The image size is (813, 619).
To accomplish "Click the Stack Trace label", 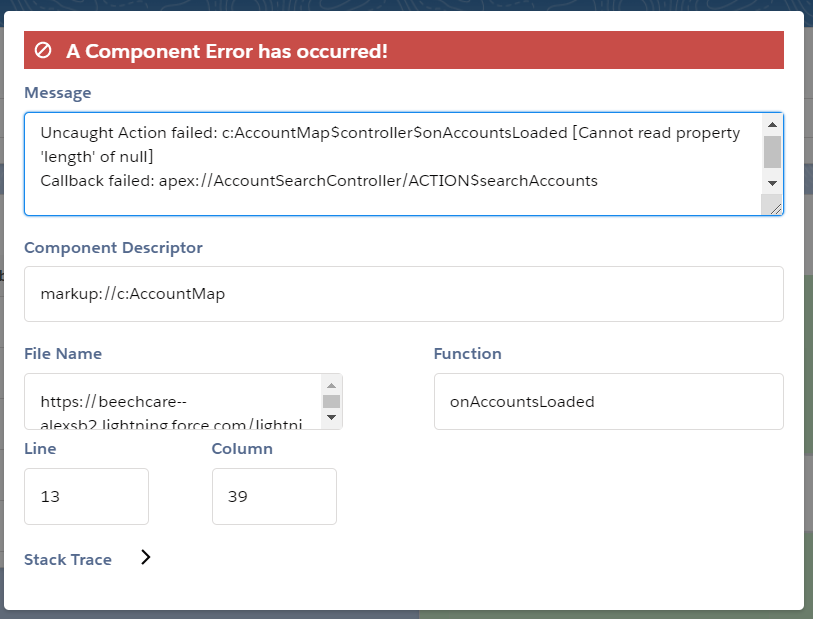I will pos(68,560).
